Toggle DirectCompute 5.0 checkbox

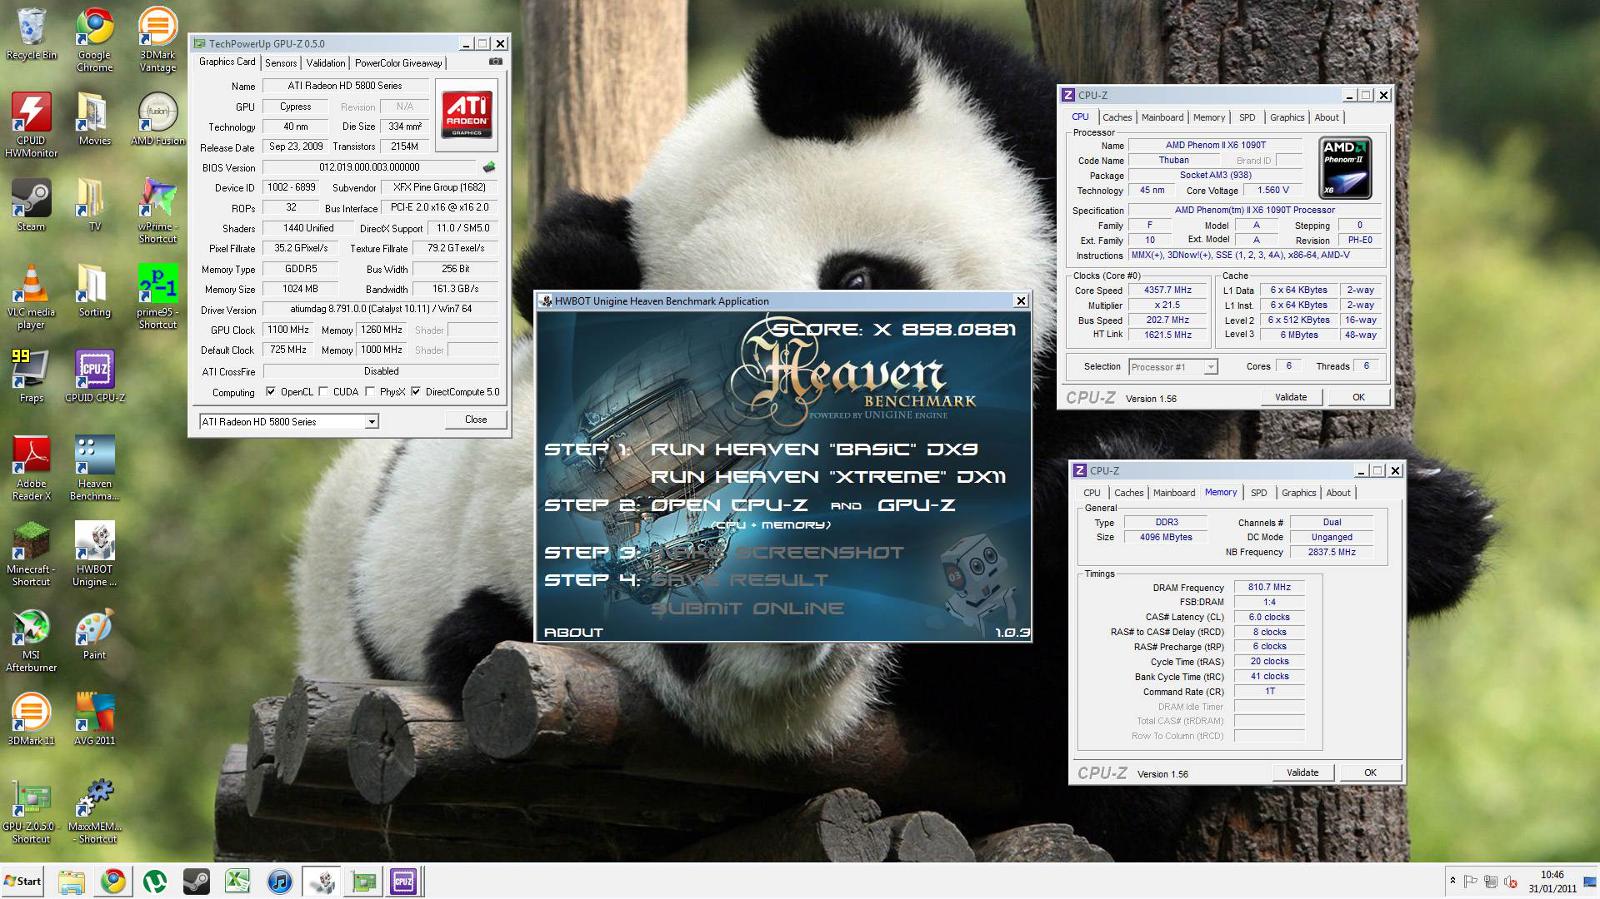click(416, 392)
